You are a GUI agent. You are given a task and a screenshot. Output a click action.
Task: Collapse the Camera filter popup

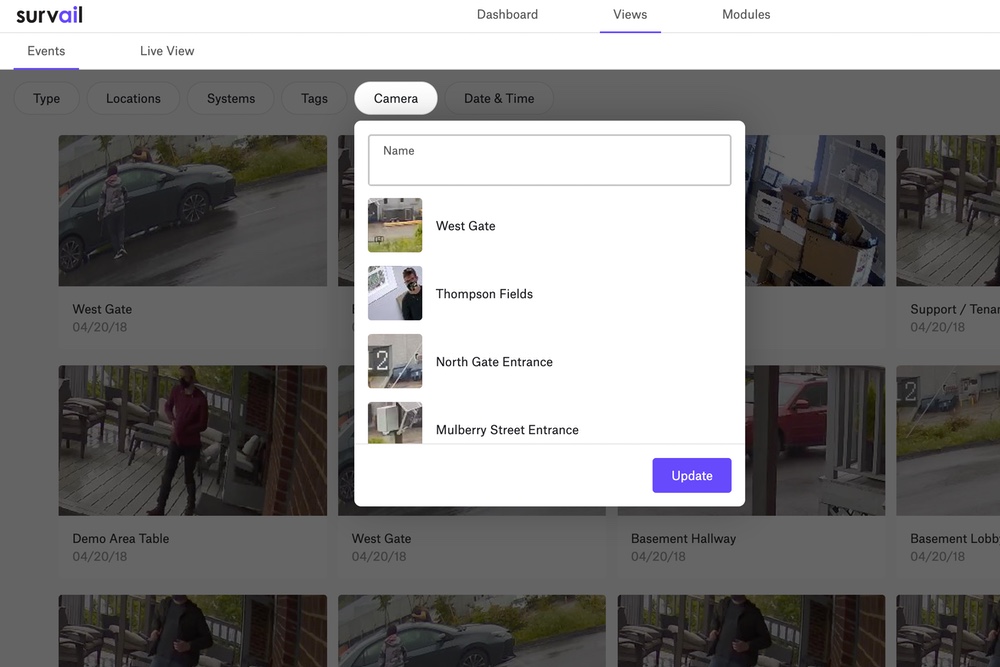(x=396, y=98)
